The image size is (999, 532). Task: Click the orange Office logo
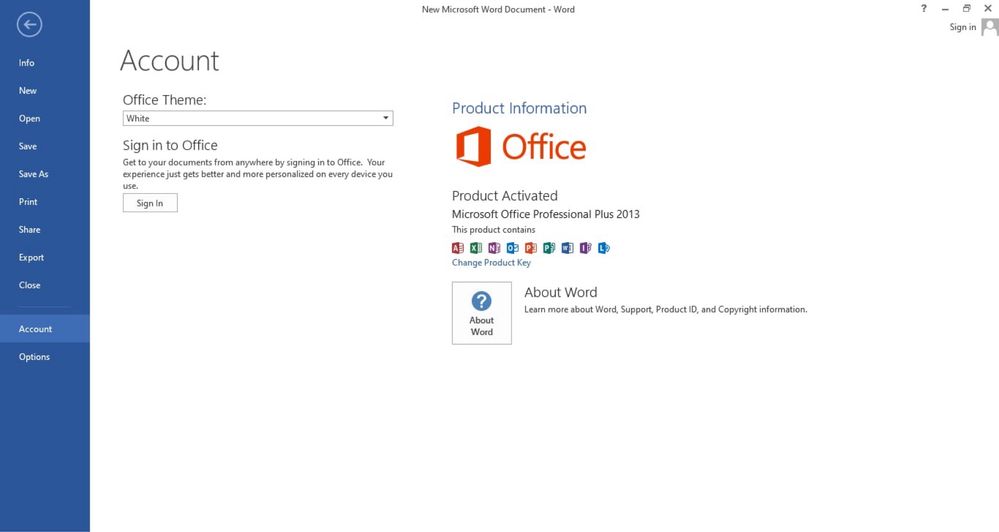(521, 147)
